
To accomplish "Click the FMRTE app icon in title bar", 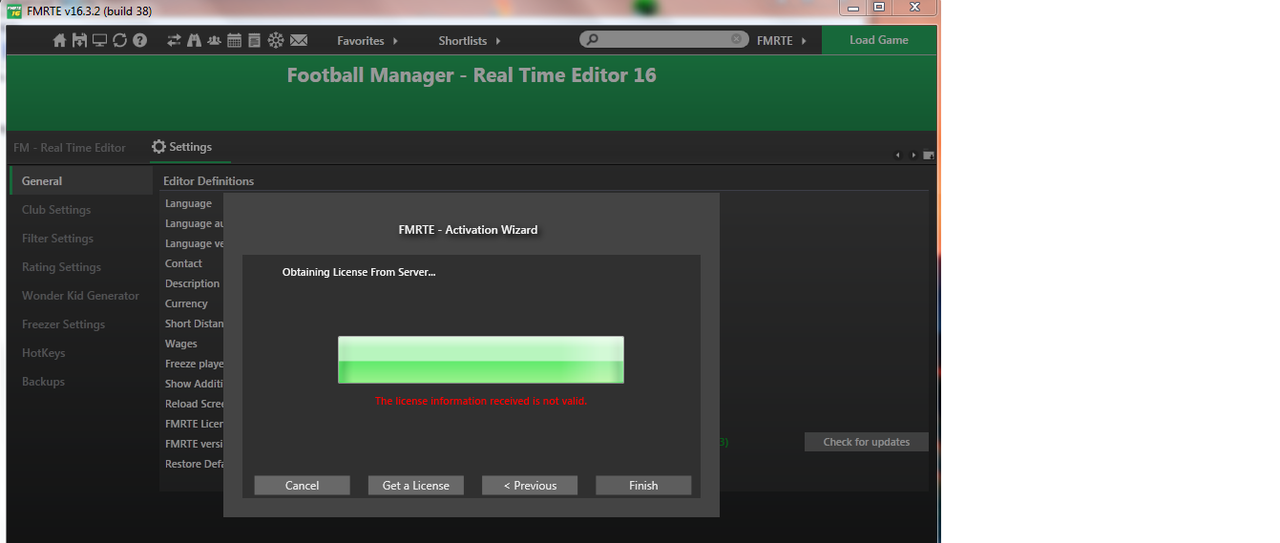I will point(14,10).
